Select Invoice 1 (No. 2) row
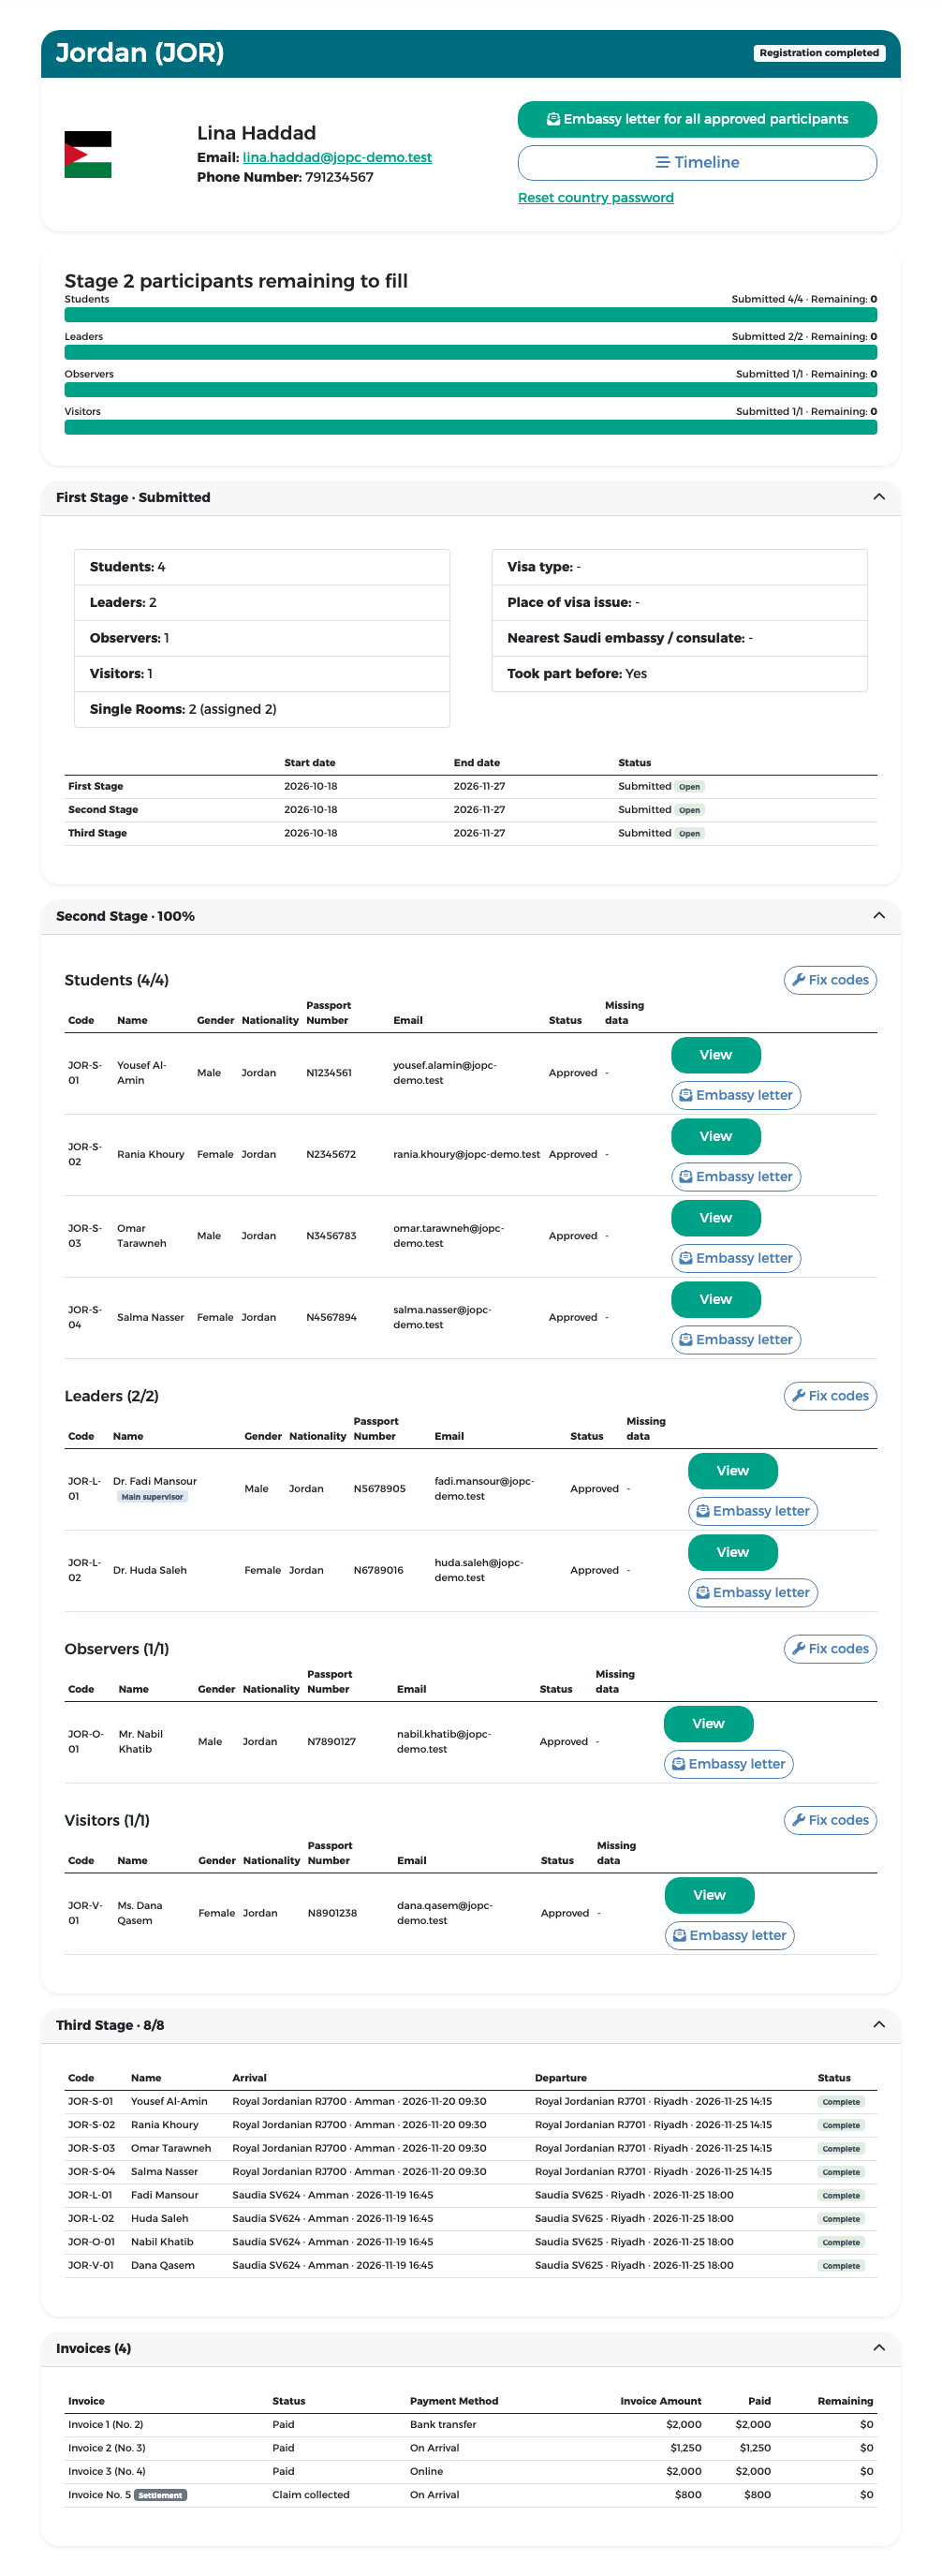The width and height of the screenshot is (942, 2576). point(471,2425)
